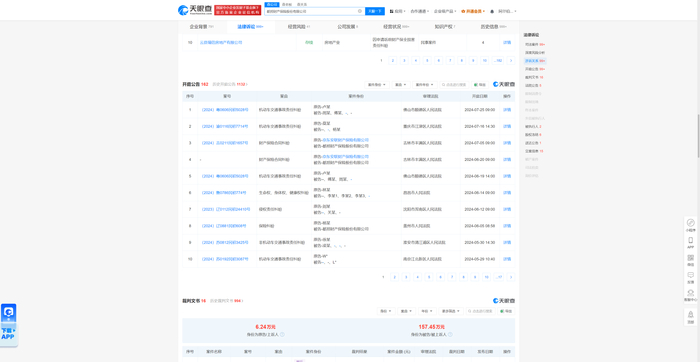Switch to the 知识产权 tab
The width and height of the screenshot is (700, 362).
(445, 27)
